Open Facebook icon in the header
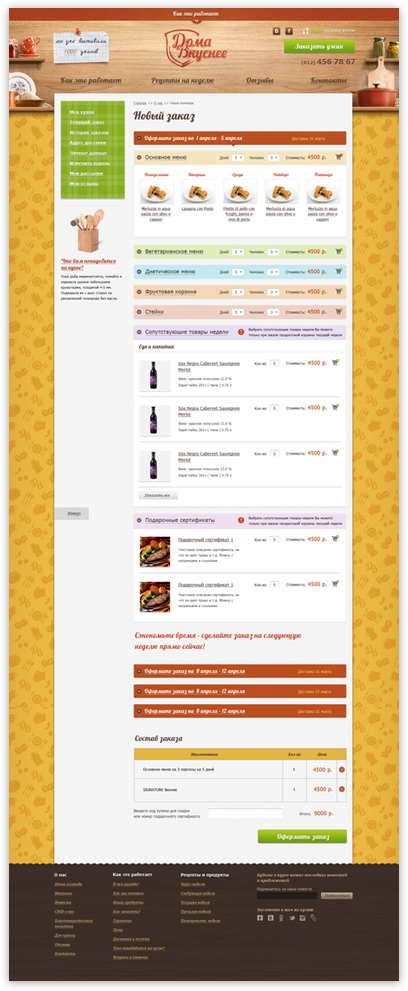The height and width of the screenshot is (991, 408). coord(289,30)
